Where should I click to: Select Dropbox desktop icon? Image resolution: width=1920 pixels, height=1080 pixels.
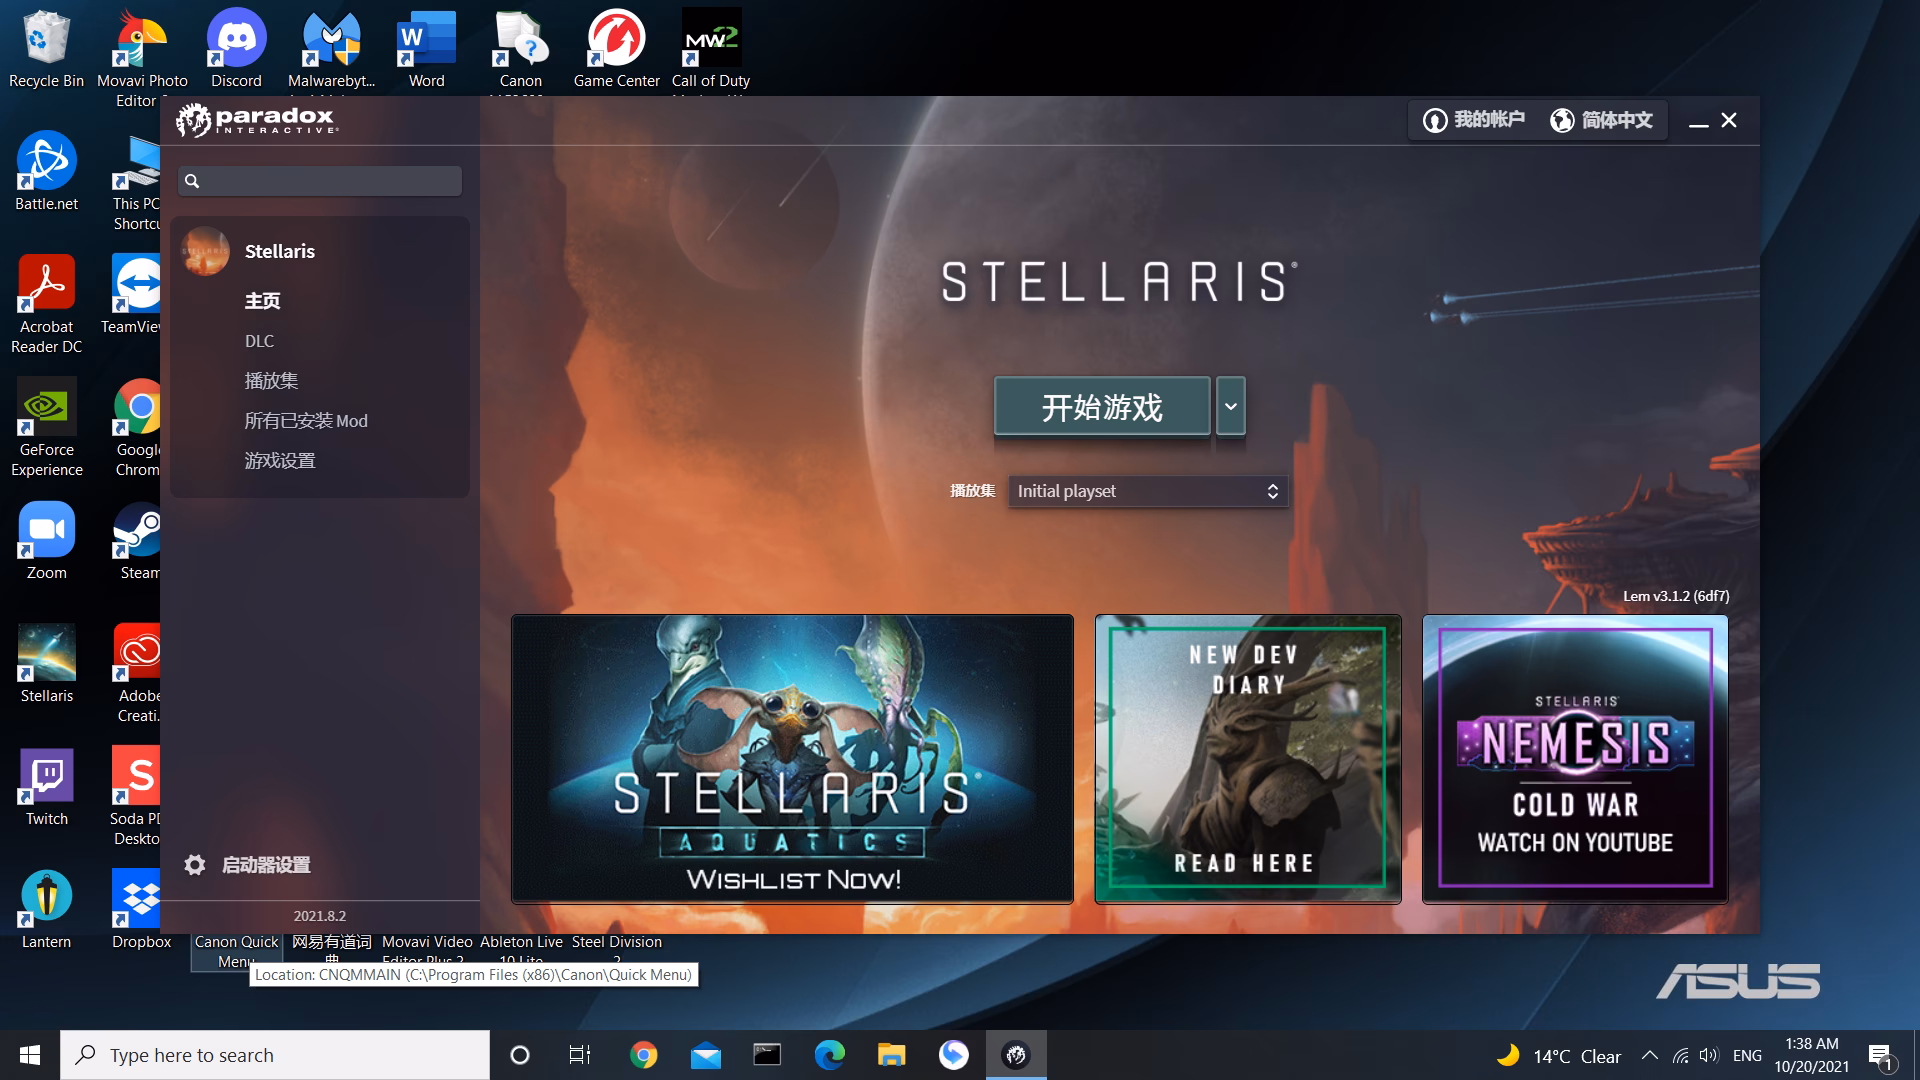click(x=141, y=909)
